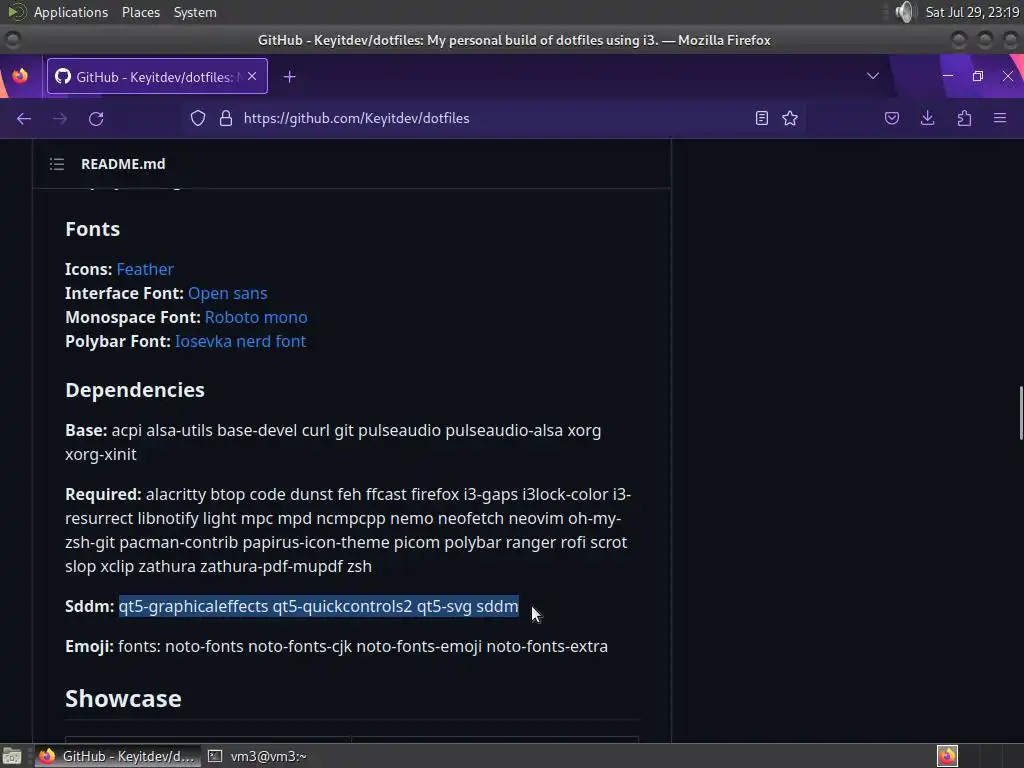1024x768 pixels.
Task: Show site security padlock info
Action: tap(226, 118)
